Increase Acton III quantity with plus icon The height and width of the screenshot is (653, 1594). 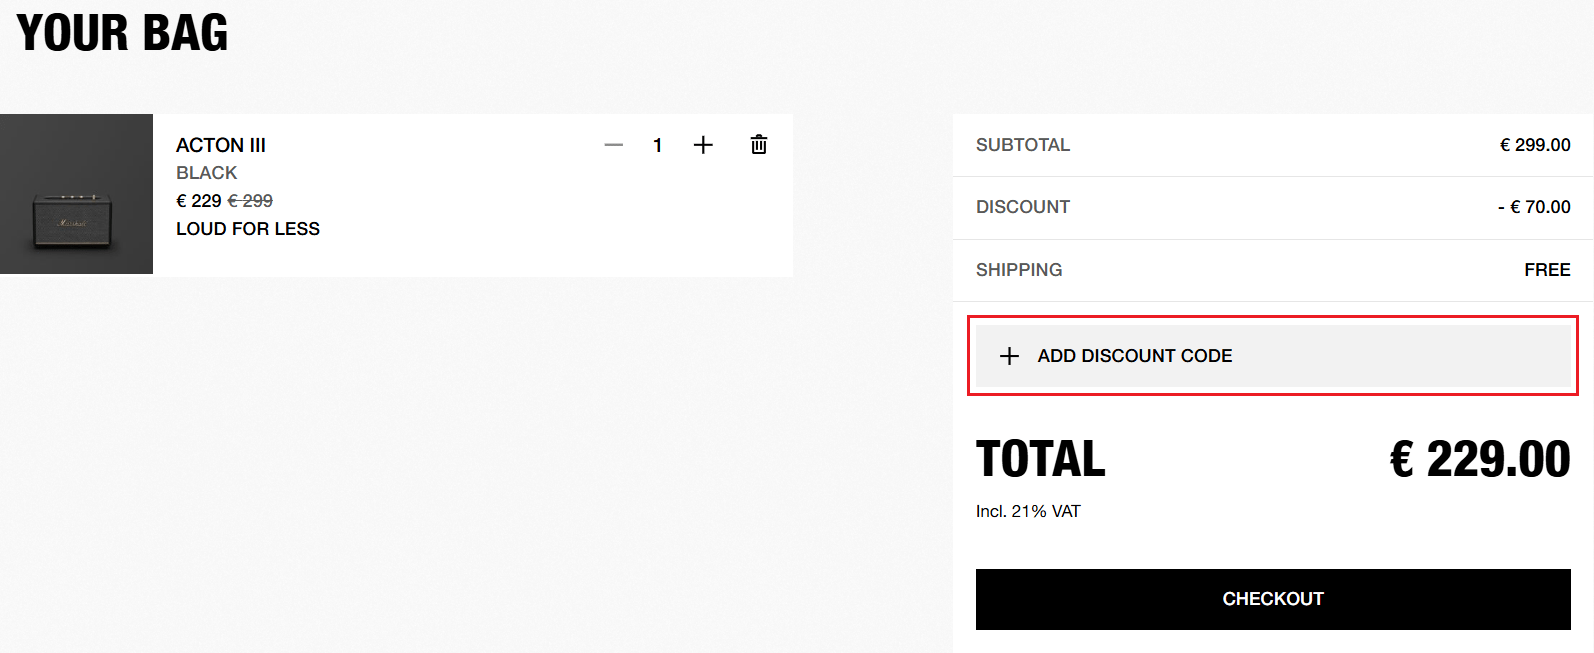point(703,145)
